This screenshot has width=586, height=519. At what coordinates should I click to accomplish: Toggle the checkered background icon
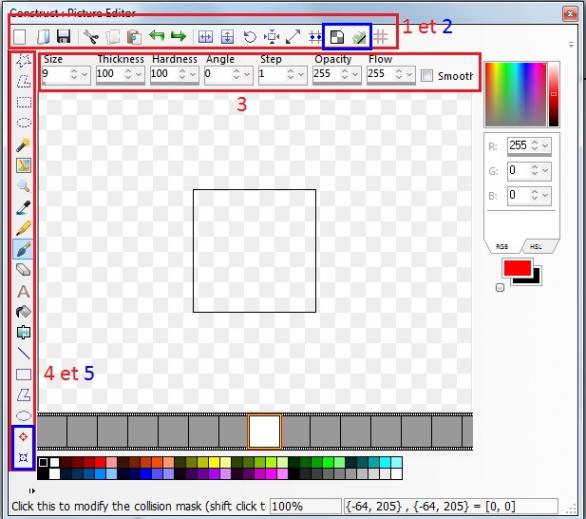coord(337,37)
